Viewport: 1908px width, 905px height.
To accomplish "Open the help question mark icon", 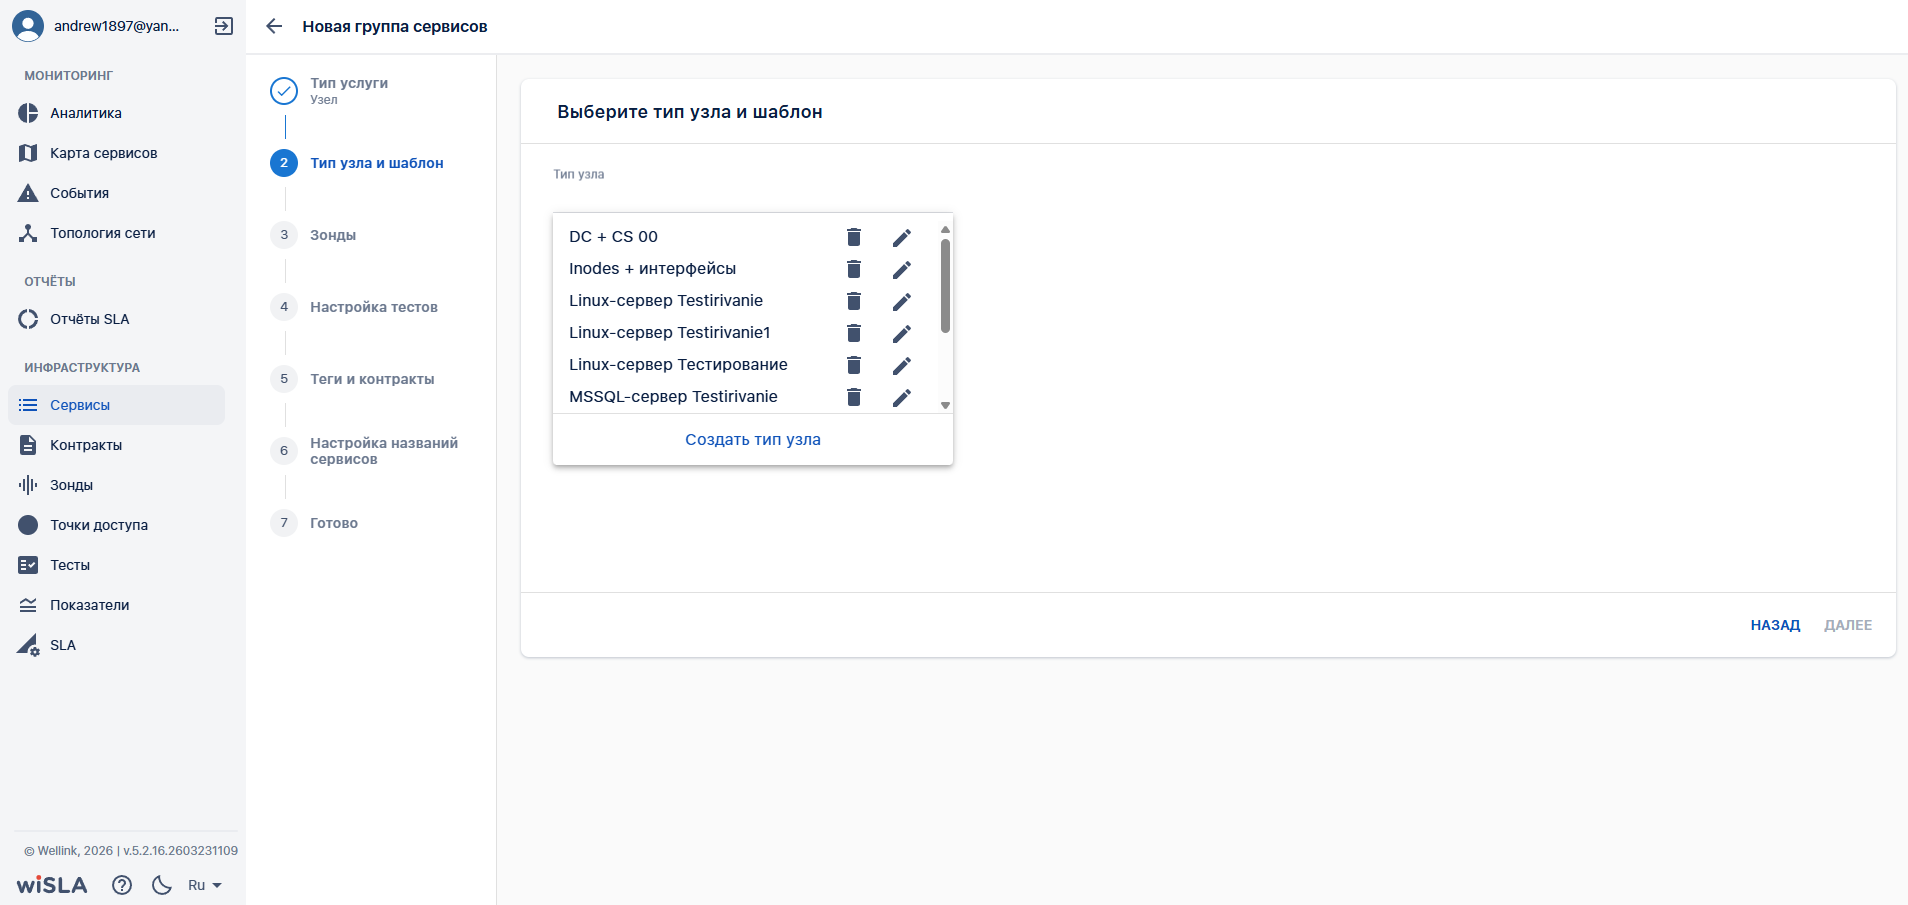I will click(x=122, y=885).
